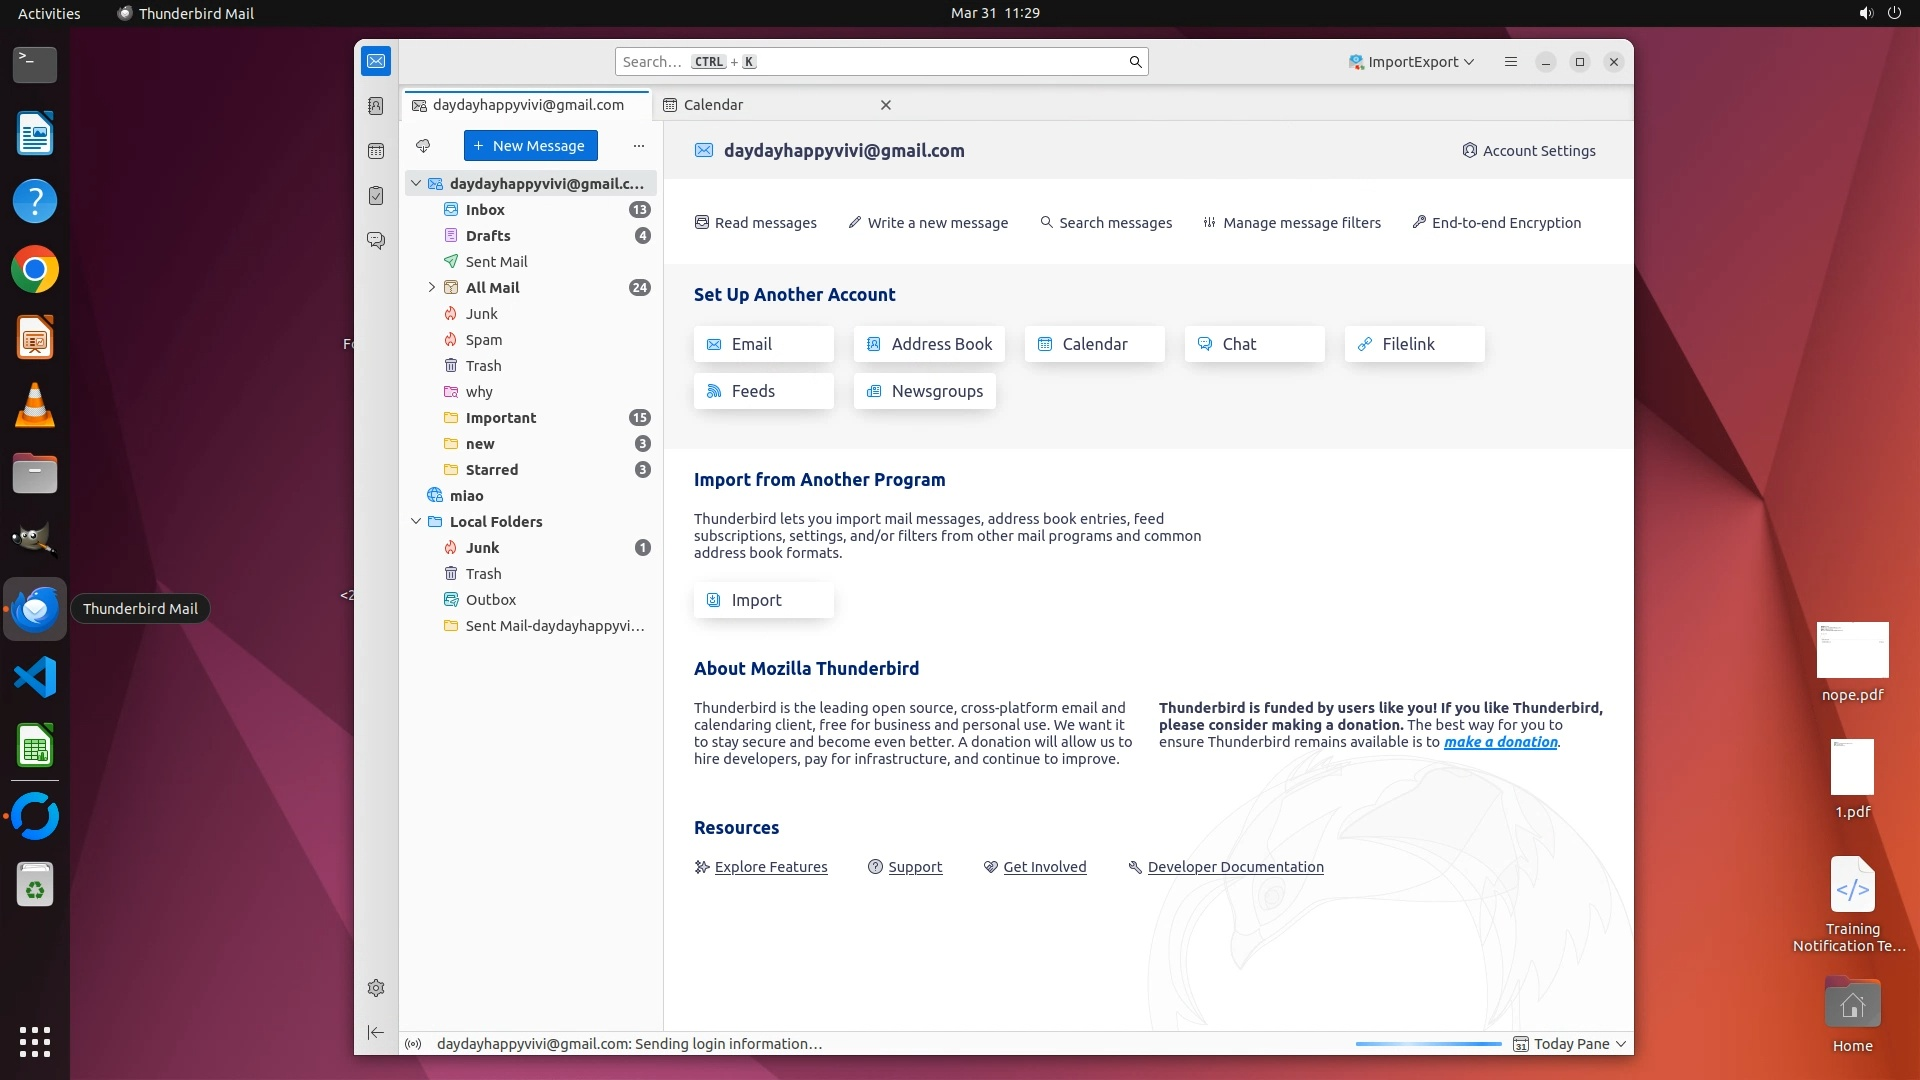The image size is (1920, 1080).
Task: Open Thunderbird settings gear icon
Action: pyautogui.click(x=376, y=988)
